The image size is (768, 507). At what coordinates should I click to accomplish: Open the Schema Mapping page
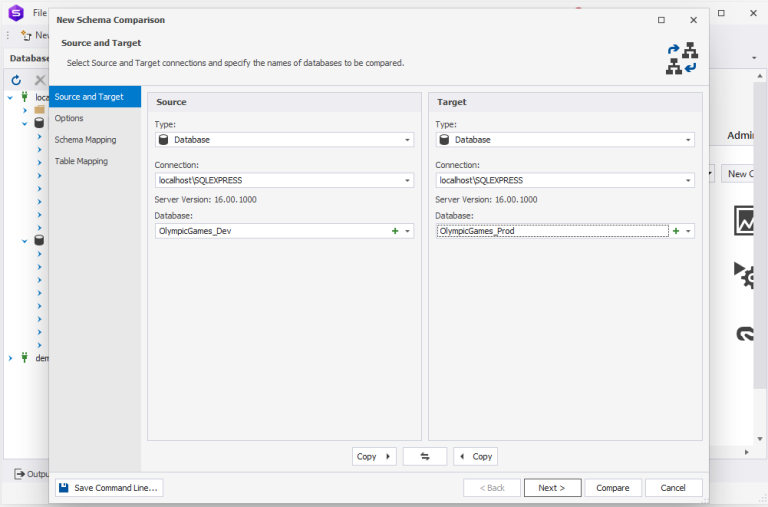[85, 140]
